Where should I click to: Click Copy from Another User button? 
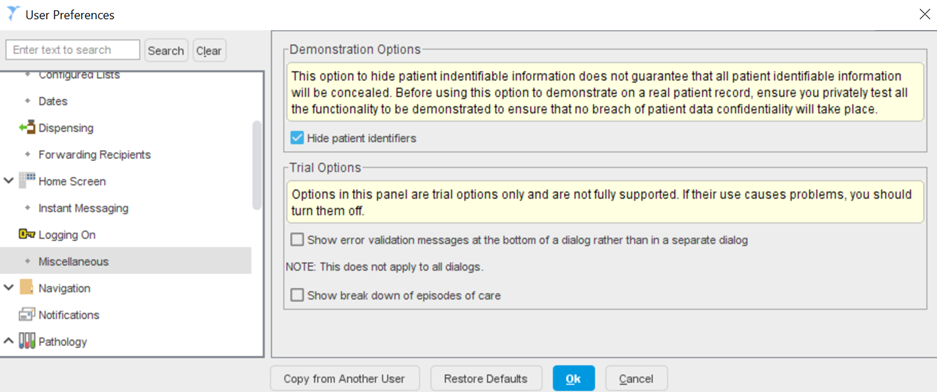point(344,379)
